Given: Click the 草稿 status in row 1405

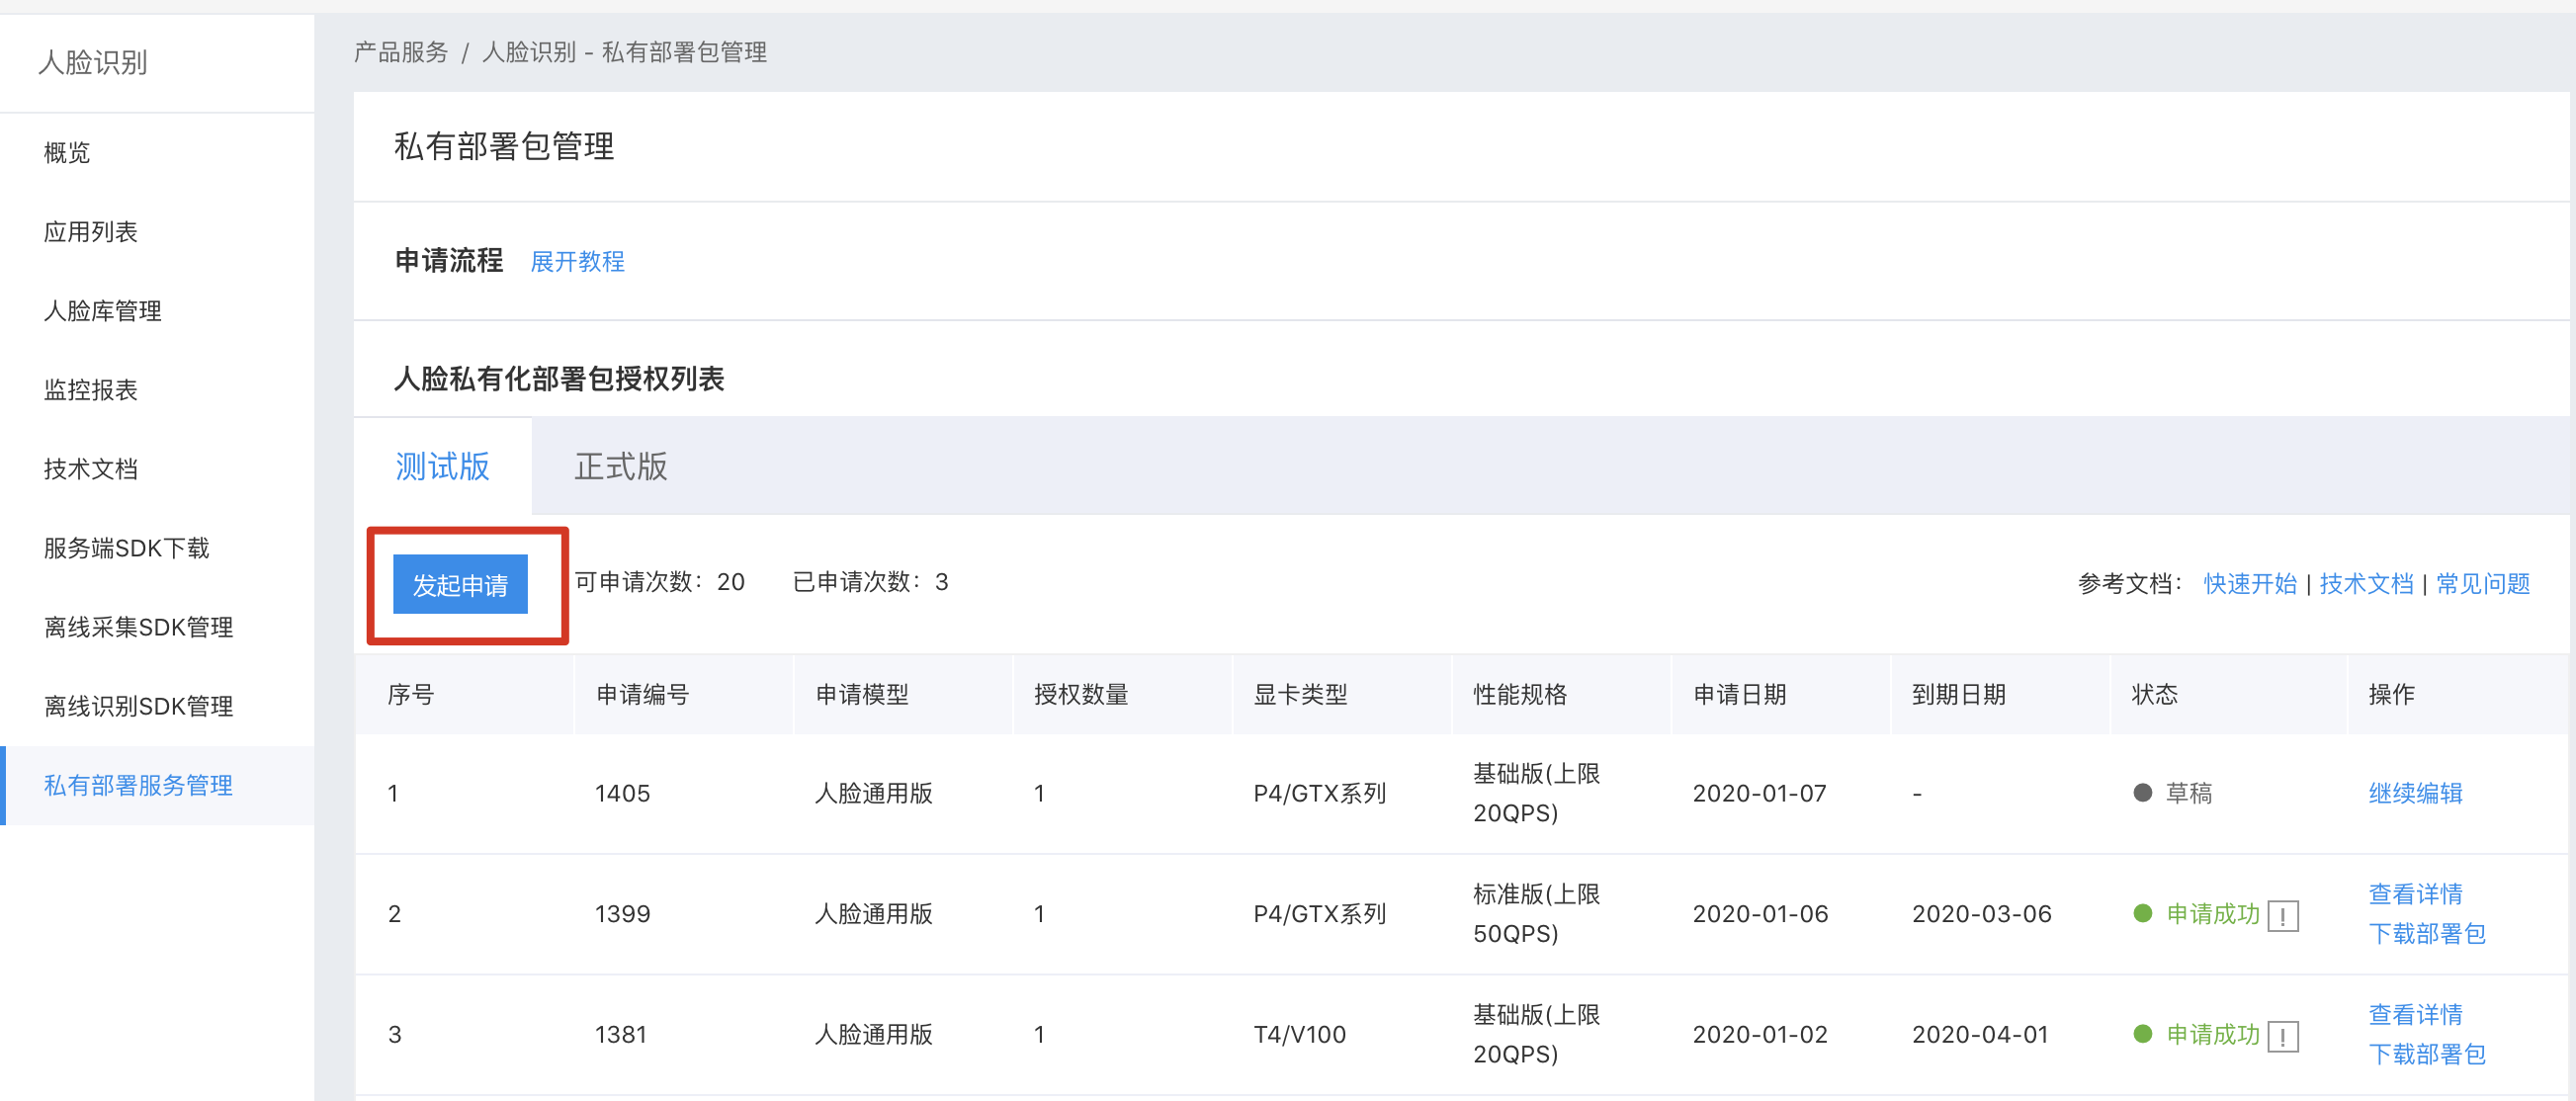Looking at the screenshot, I should pyautogui.click(x=2173, y=793).
